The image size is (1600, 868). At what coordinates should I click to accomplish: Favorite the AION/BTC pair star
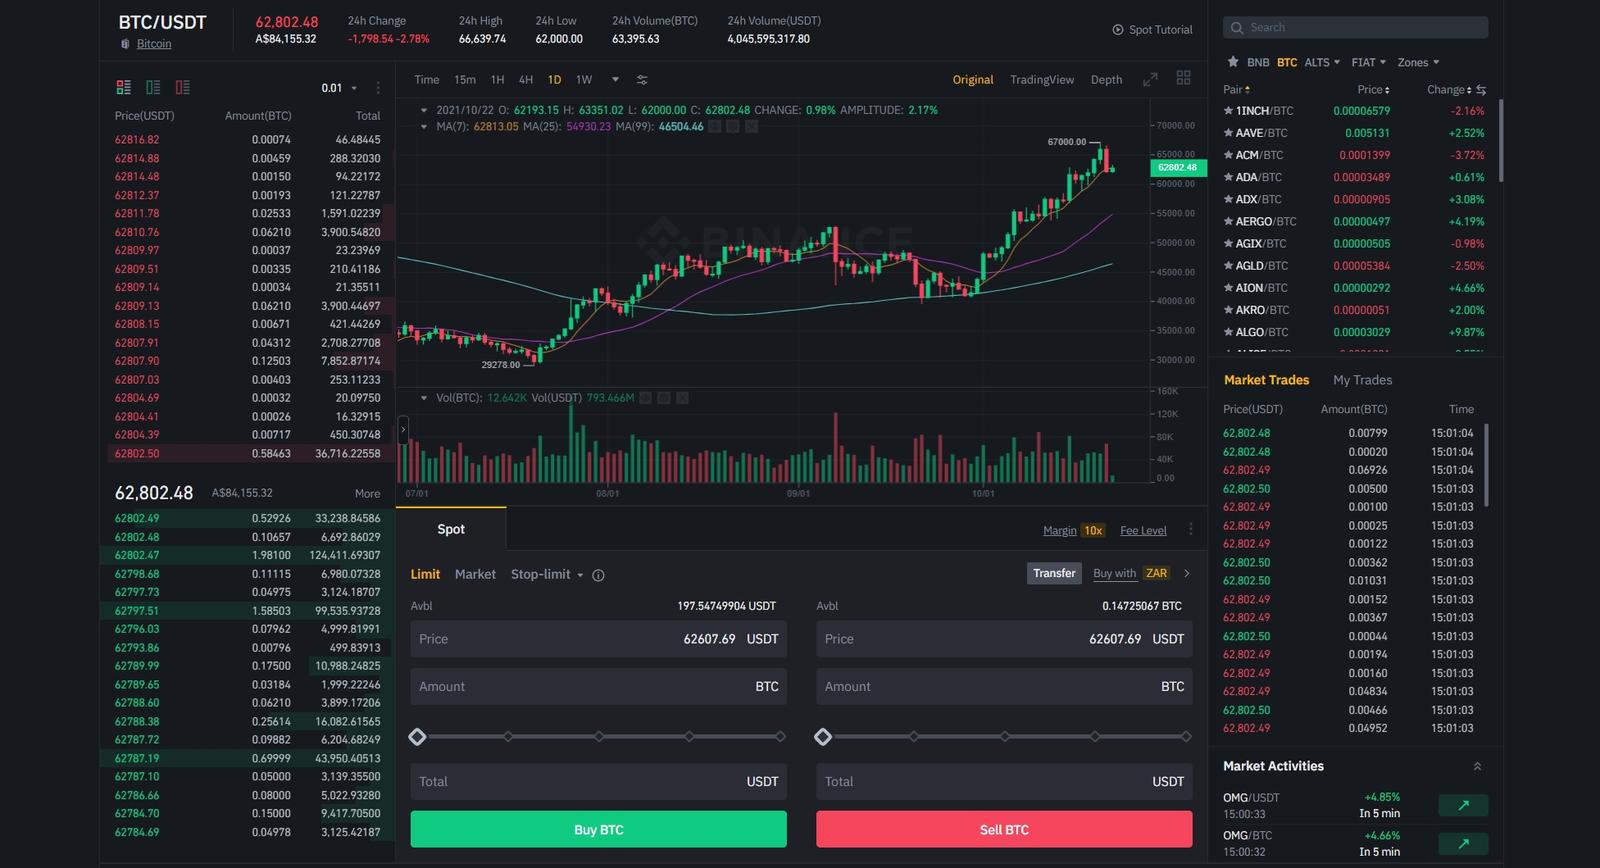click(1228, 288)
